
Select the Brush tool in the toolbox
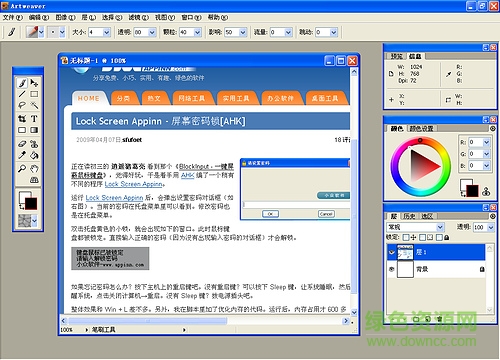(22, 83)
